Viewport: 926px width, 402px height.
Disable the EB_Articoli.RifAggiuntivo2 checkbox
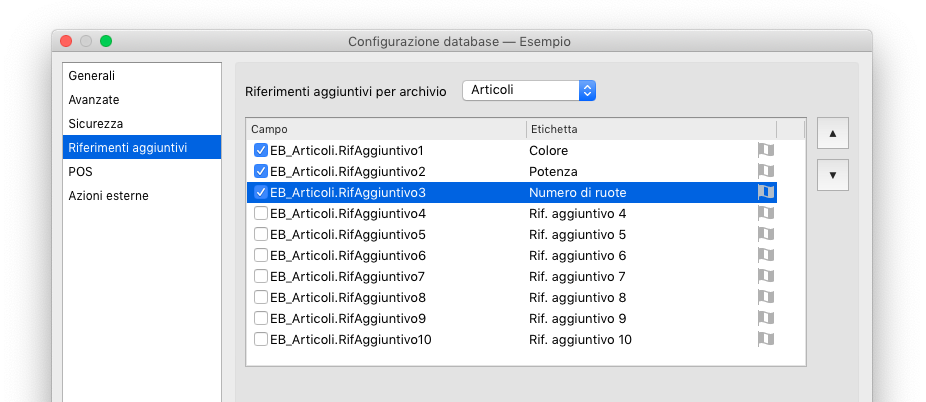pyautogui.click(x=261, y=171)
